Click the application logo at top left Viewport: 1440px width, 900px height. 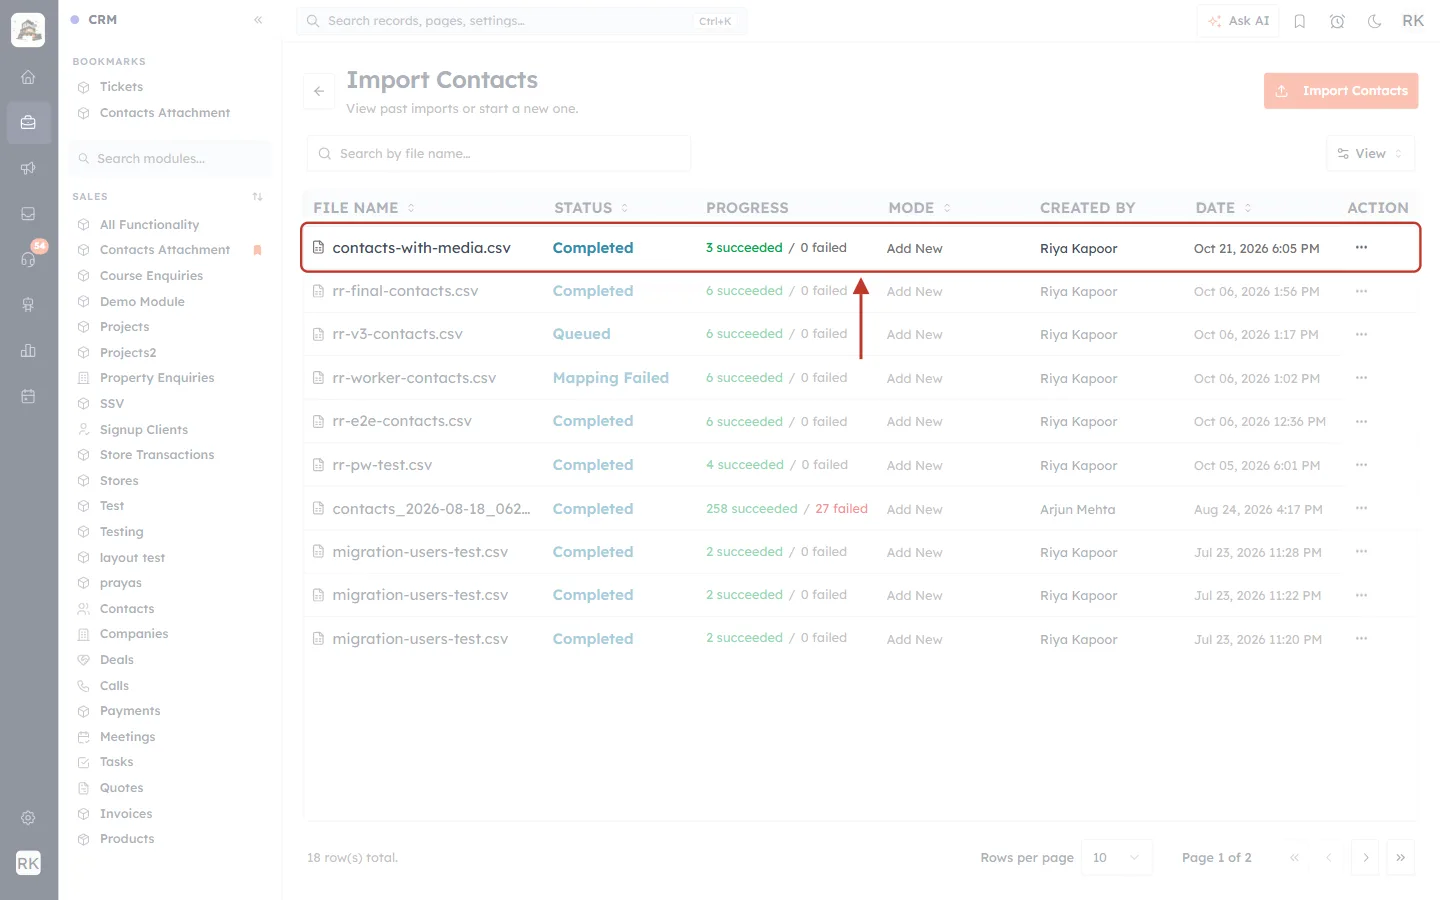pyautogui.click(x=28, y=30)
